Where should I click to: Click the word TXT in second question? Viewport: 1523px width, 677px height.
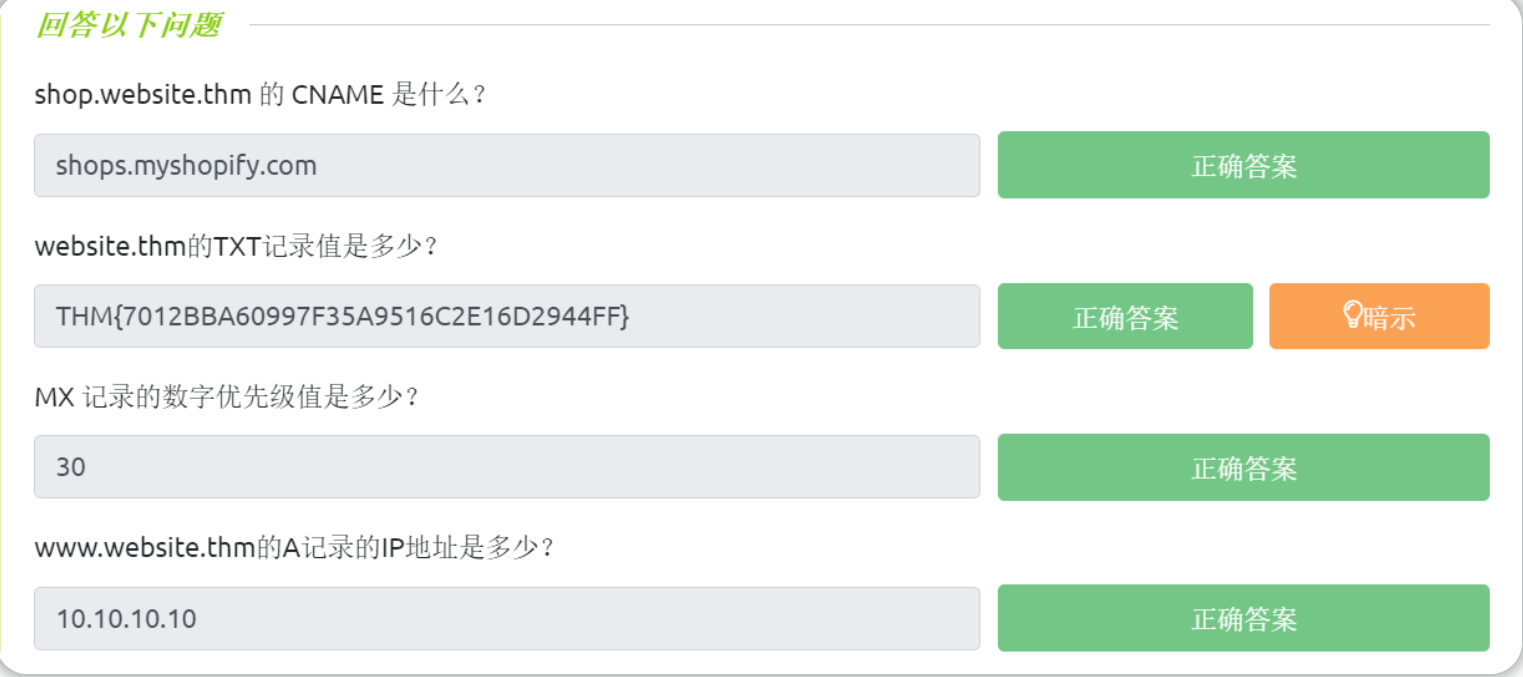[236, 246]
